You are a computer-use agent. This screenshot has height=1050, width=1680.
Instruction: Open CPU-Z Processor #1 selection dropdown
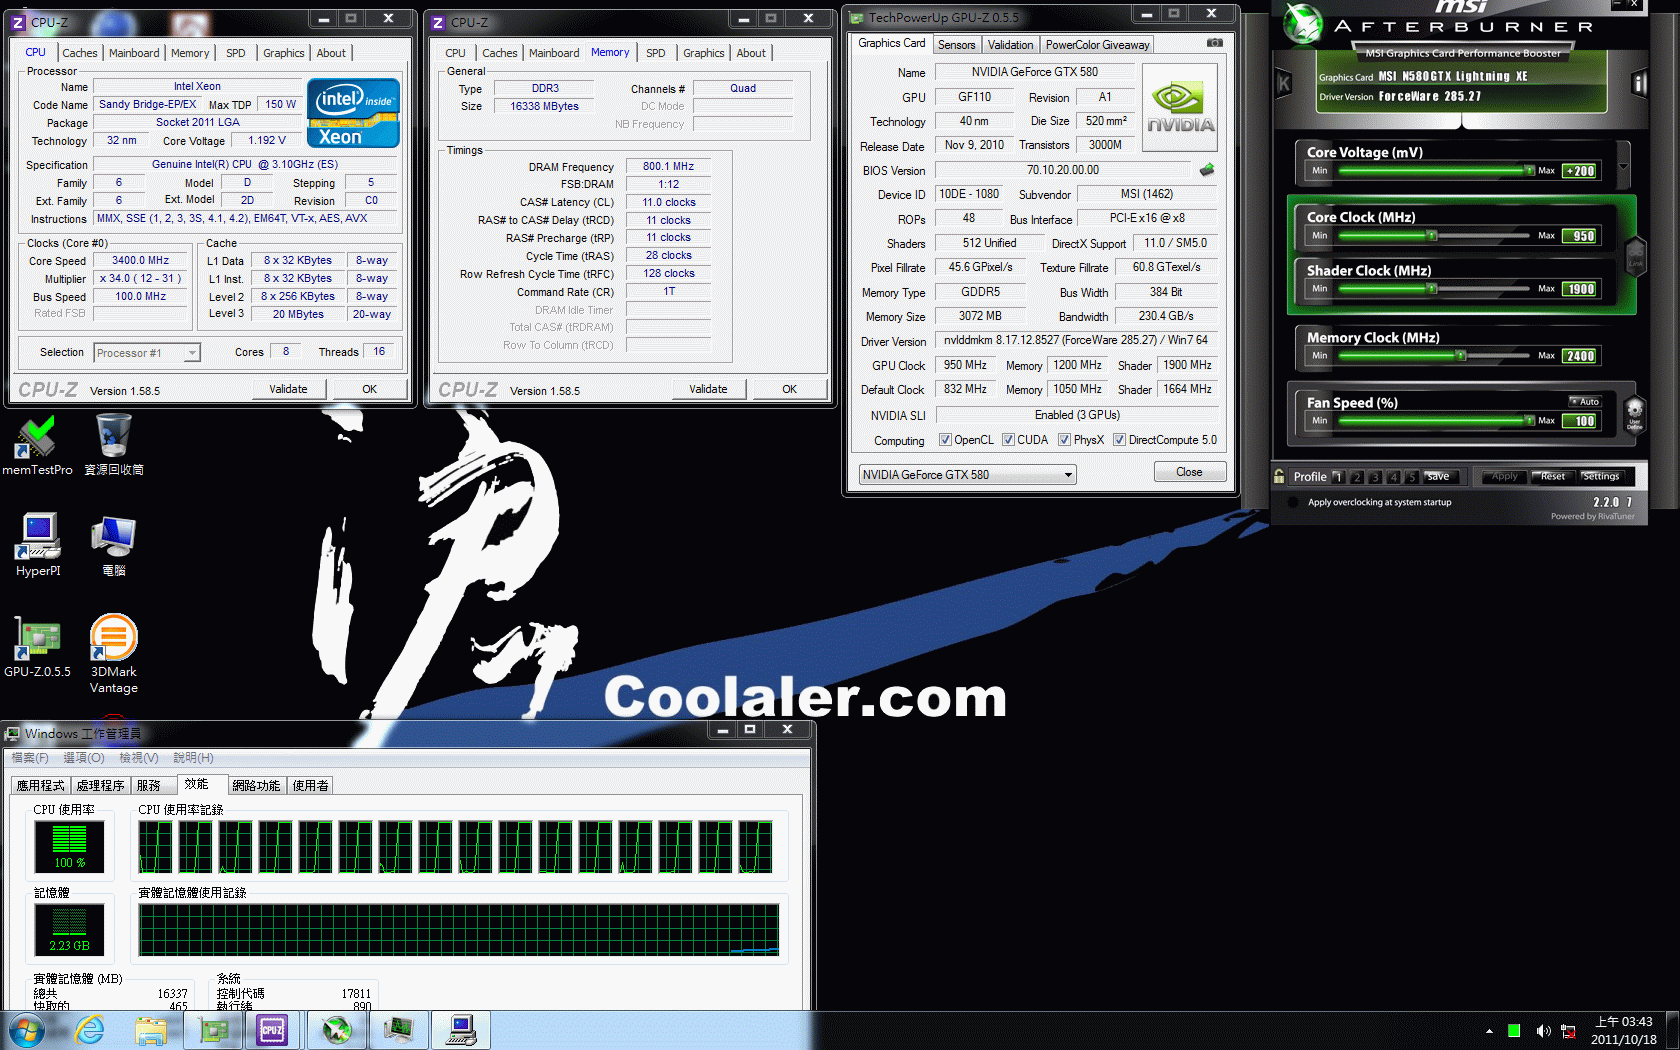(x=147, y=353)
